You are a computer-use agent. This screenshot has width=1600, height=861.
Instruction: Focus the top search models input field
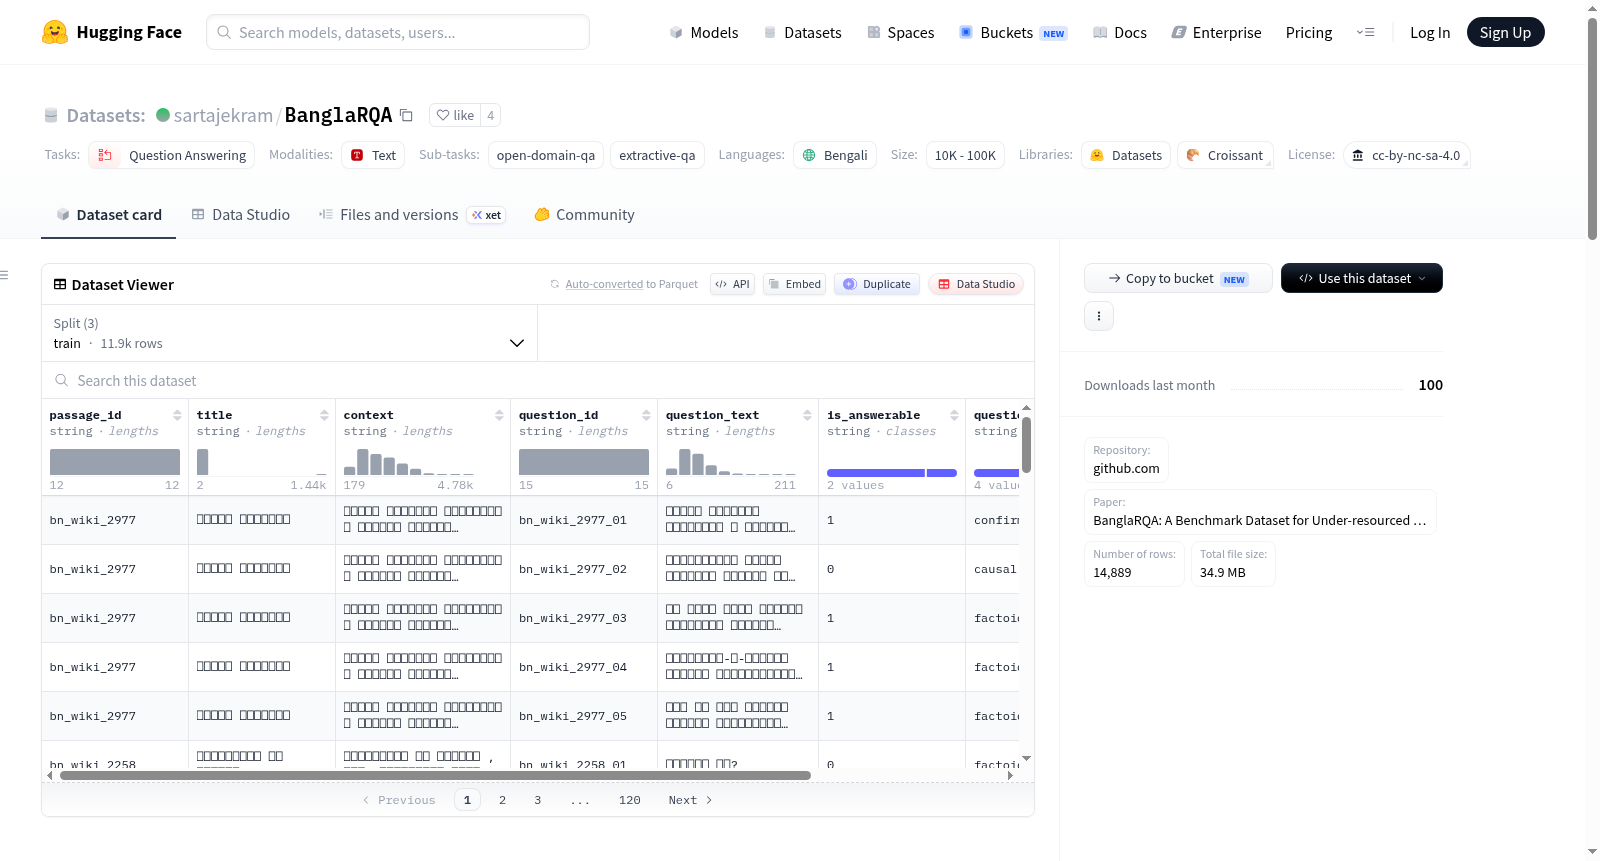point(398,32)
